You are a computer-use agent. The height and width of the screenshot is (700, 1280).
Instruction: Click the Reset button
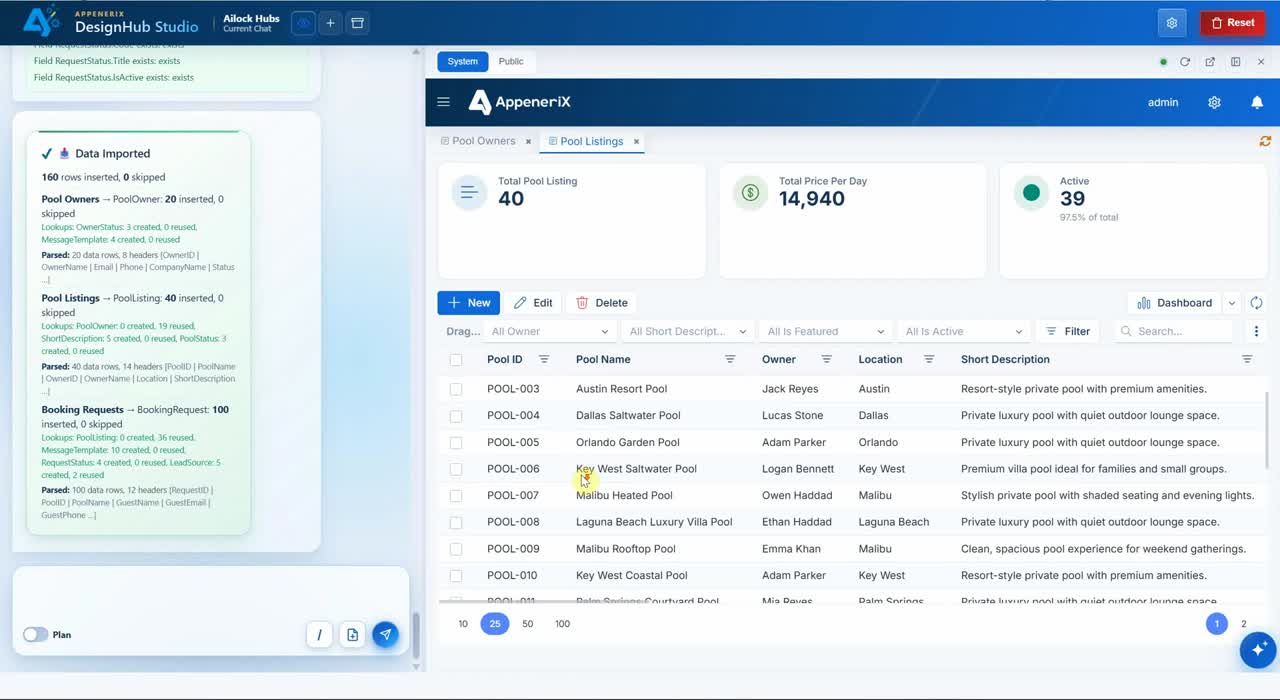coord(1233,23)
